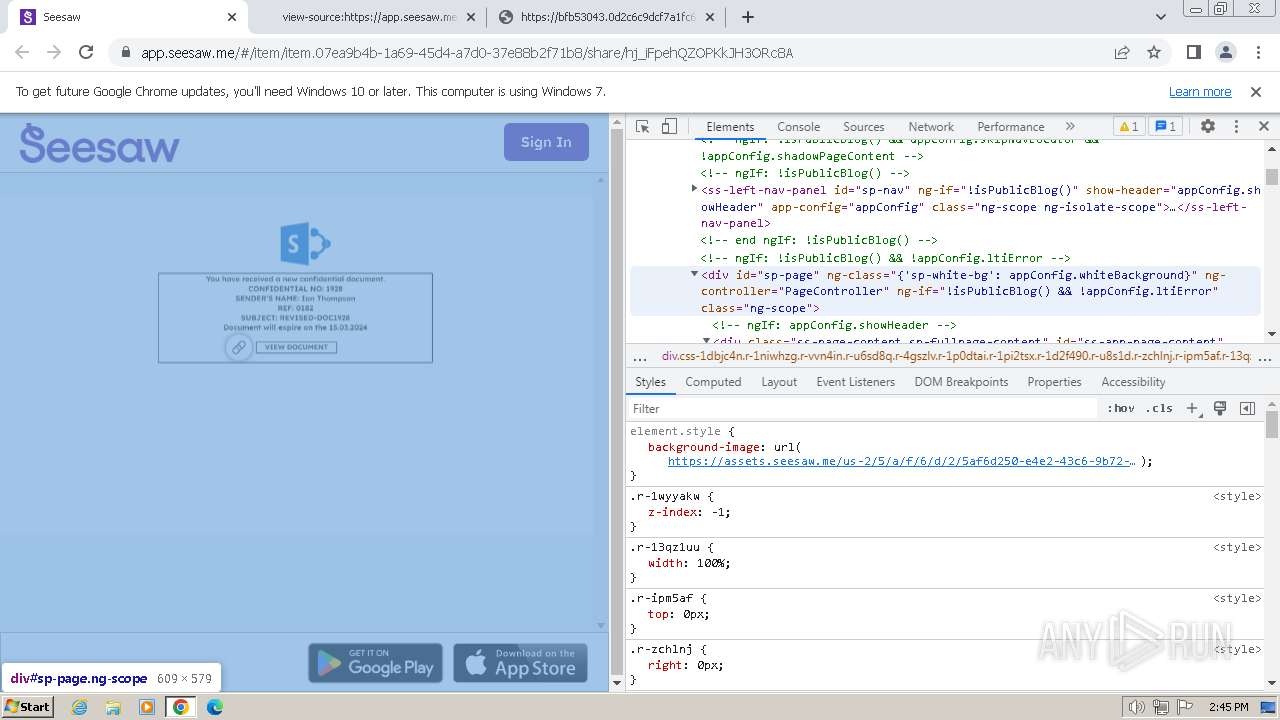Open File Explorer from taskbar

click(x=113, y=706)
